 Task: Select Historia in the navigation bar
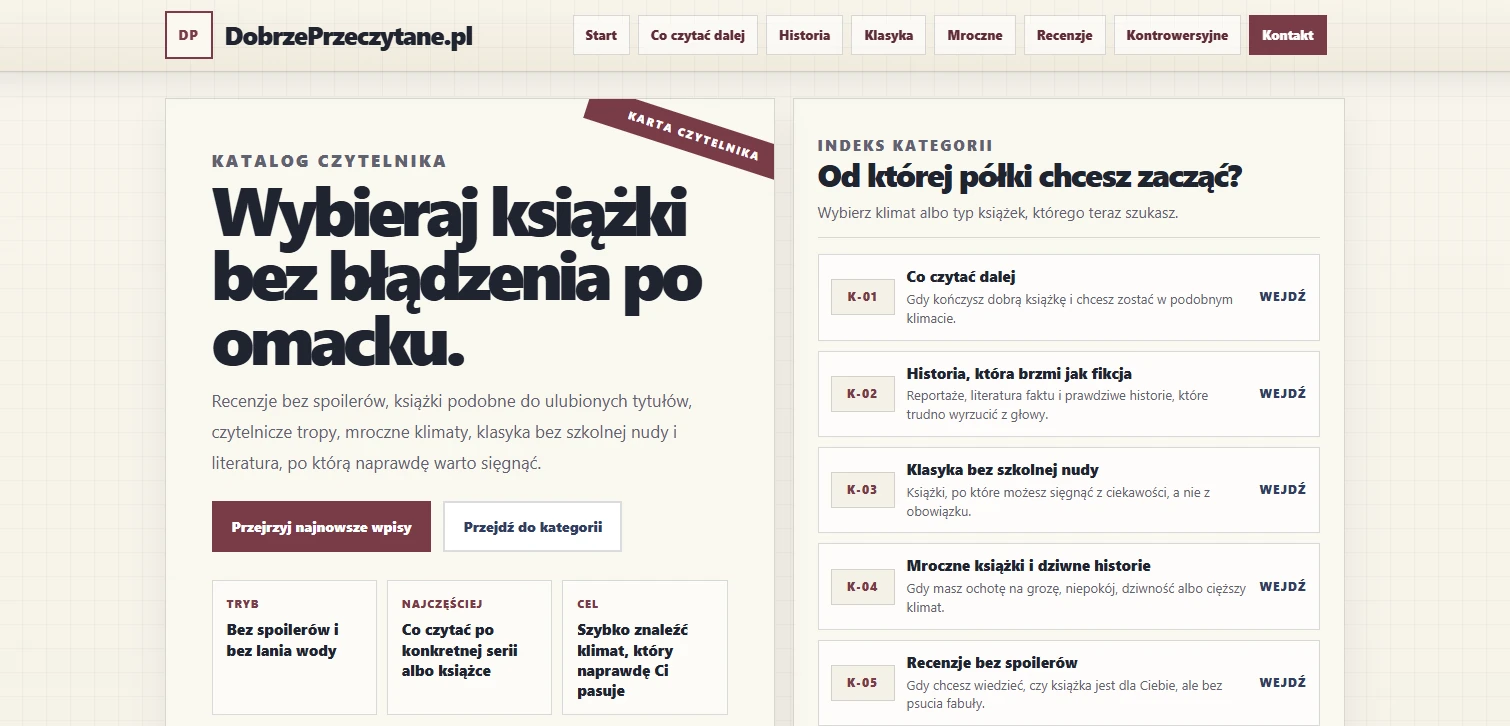tap(804, 35)
